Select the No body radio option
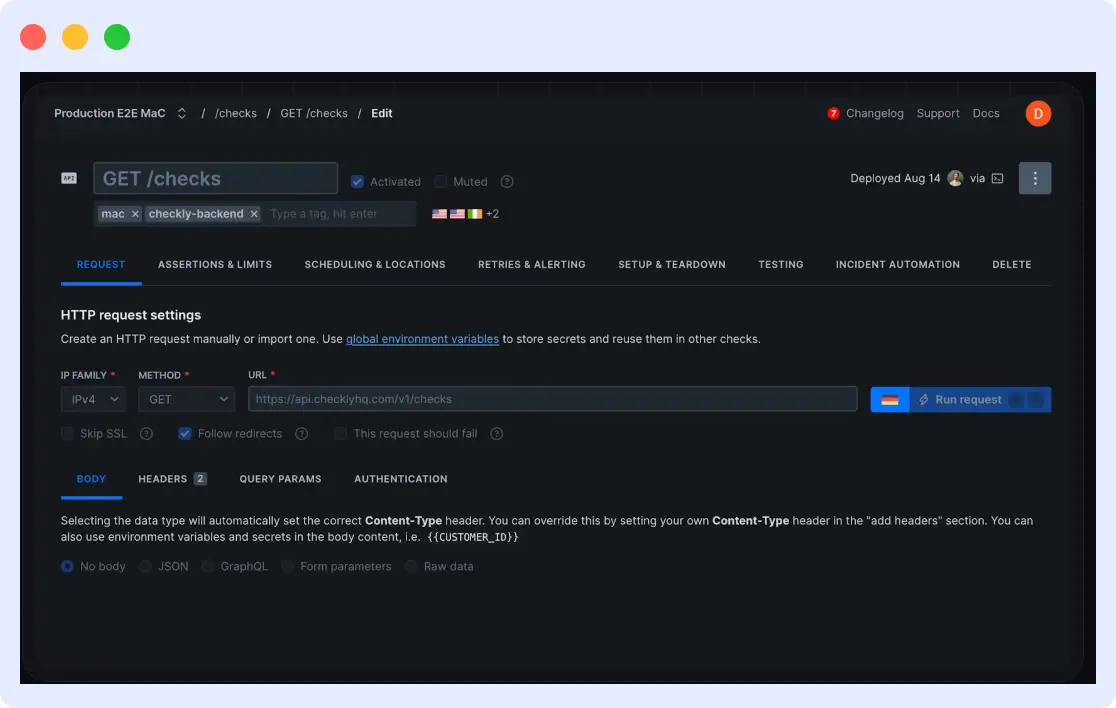The width and height of the screenshot is (1116, 708). [68, 566]
